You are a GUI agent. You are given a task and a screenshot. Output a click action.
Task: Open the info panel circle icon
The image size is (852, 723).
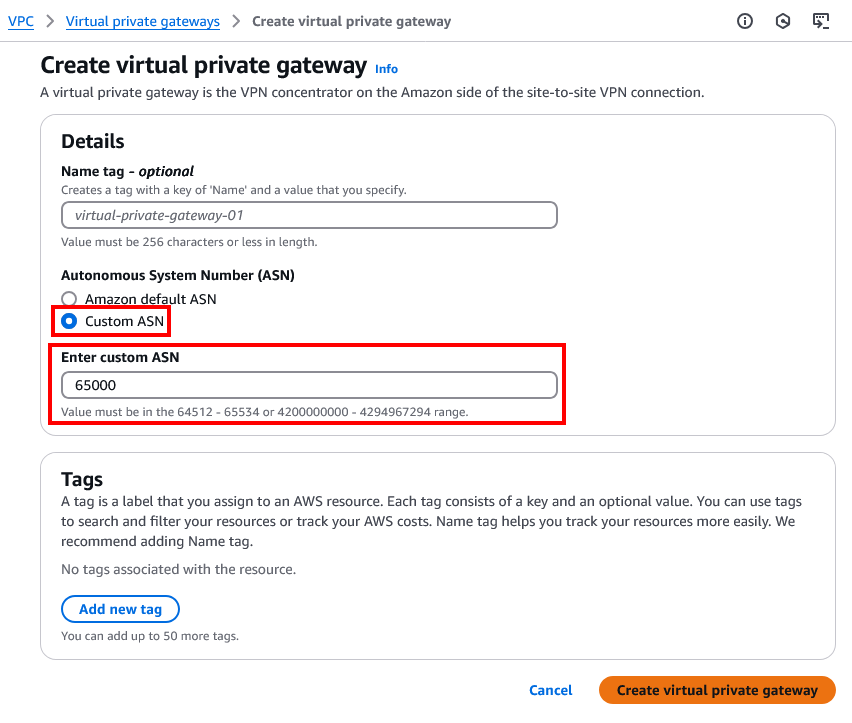point(745,21)
